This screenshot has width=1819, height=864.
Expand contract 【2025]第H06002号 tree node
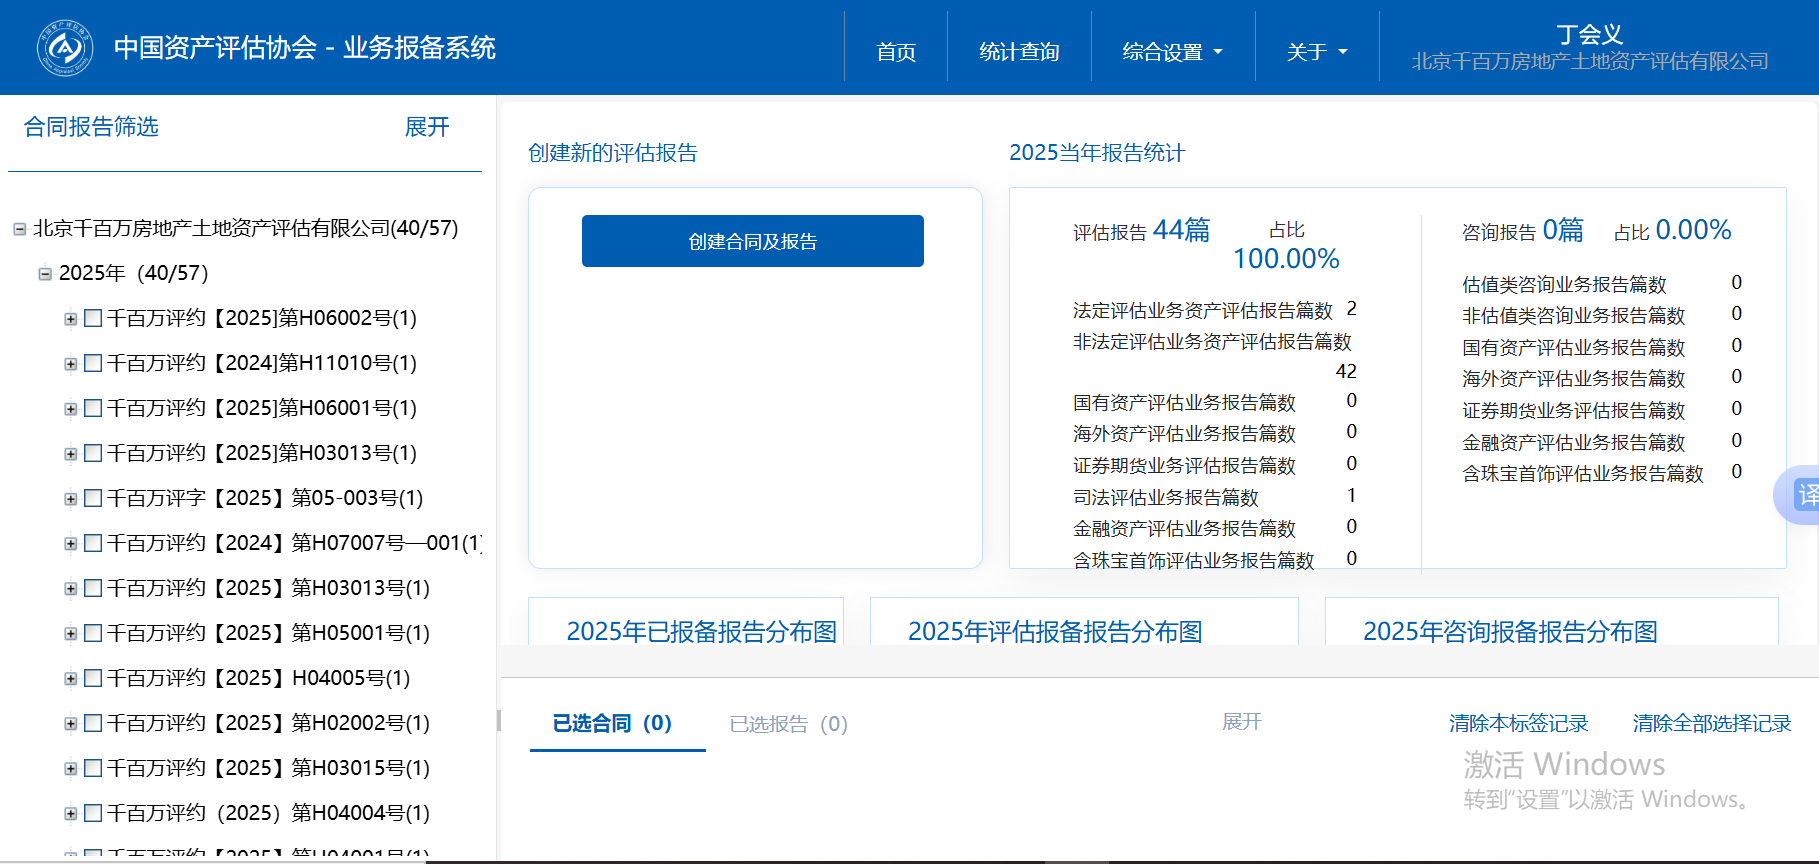[71, 319]
